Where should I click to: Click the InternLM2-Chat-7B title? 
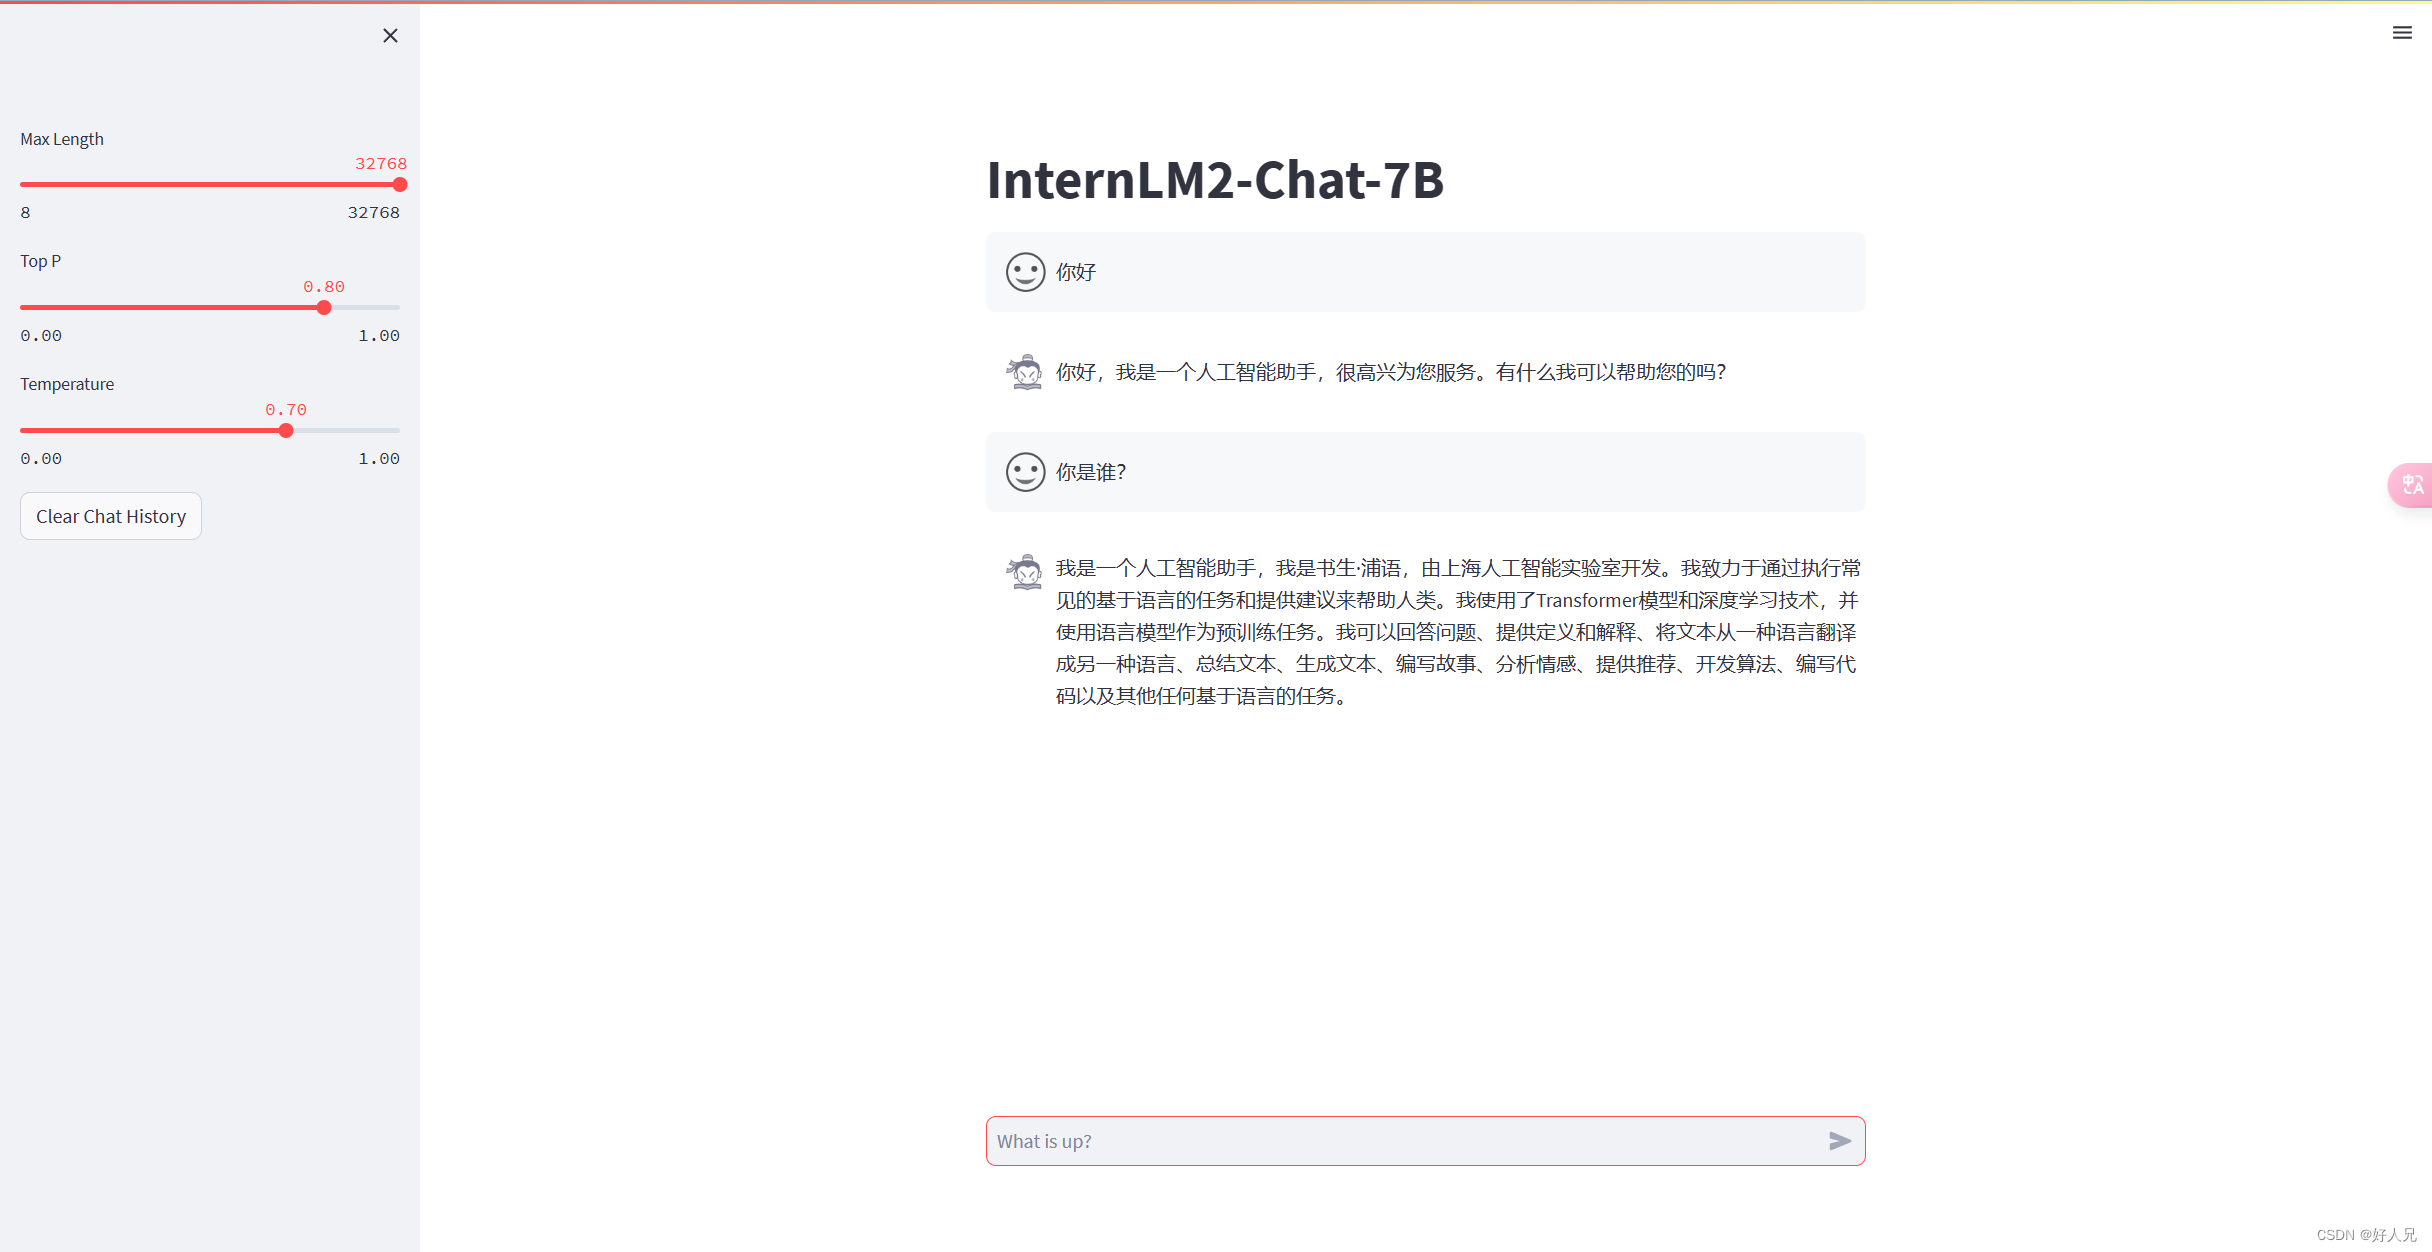click(x=1215, y=181)
